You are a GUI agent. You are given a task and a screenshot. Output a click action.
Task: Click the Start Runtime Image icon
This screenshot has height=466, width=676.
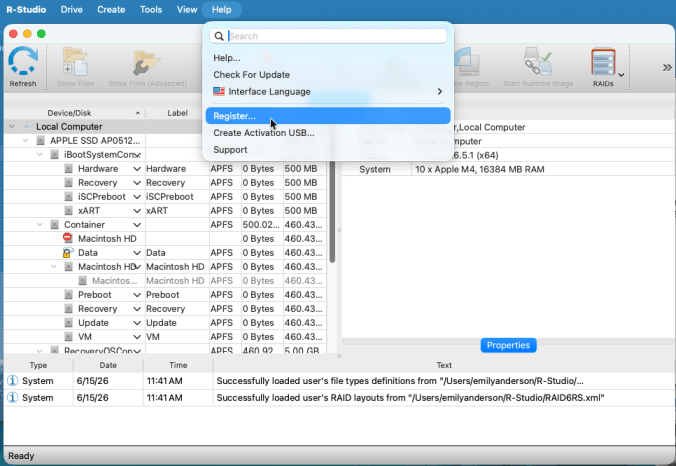(538, 62)
